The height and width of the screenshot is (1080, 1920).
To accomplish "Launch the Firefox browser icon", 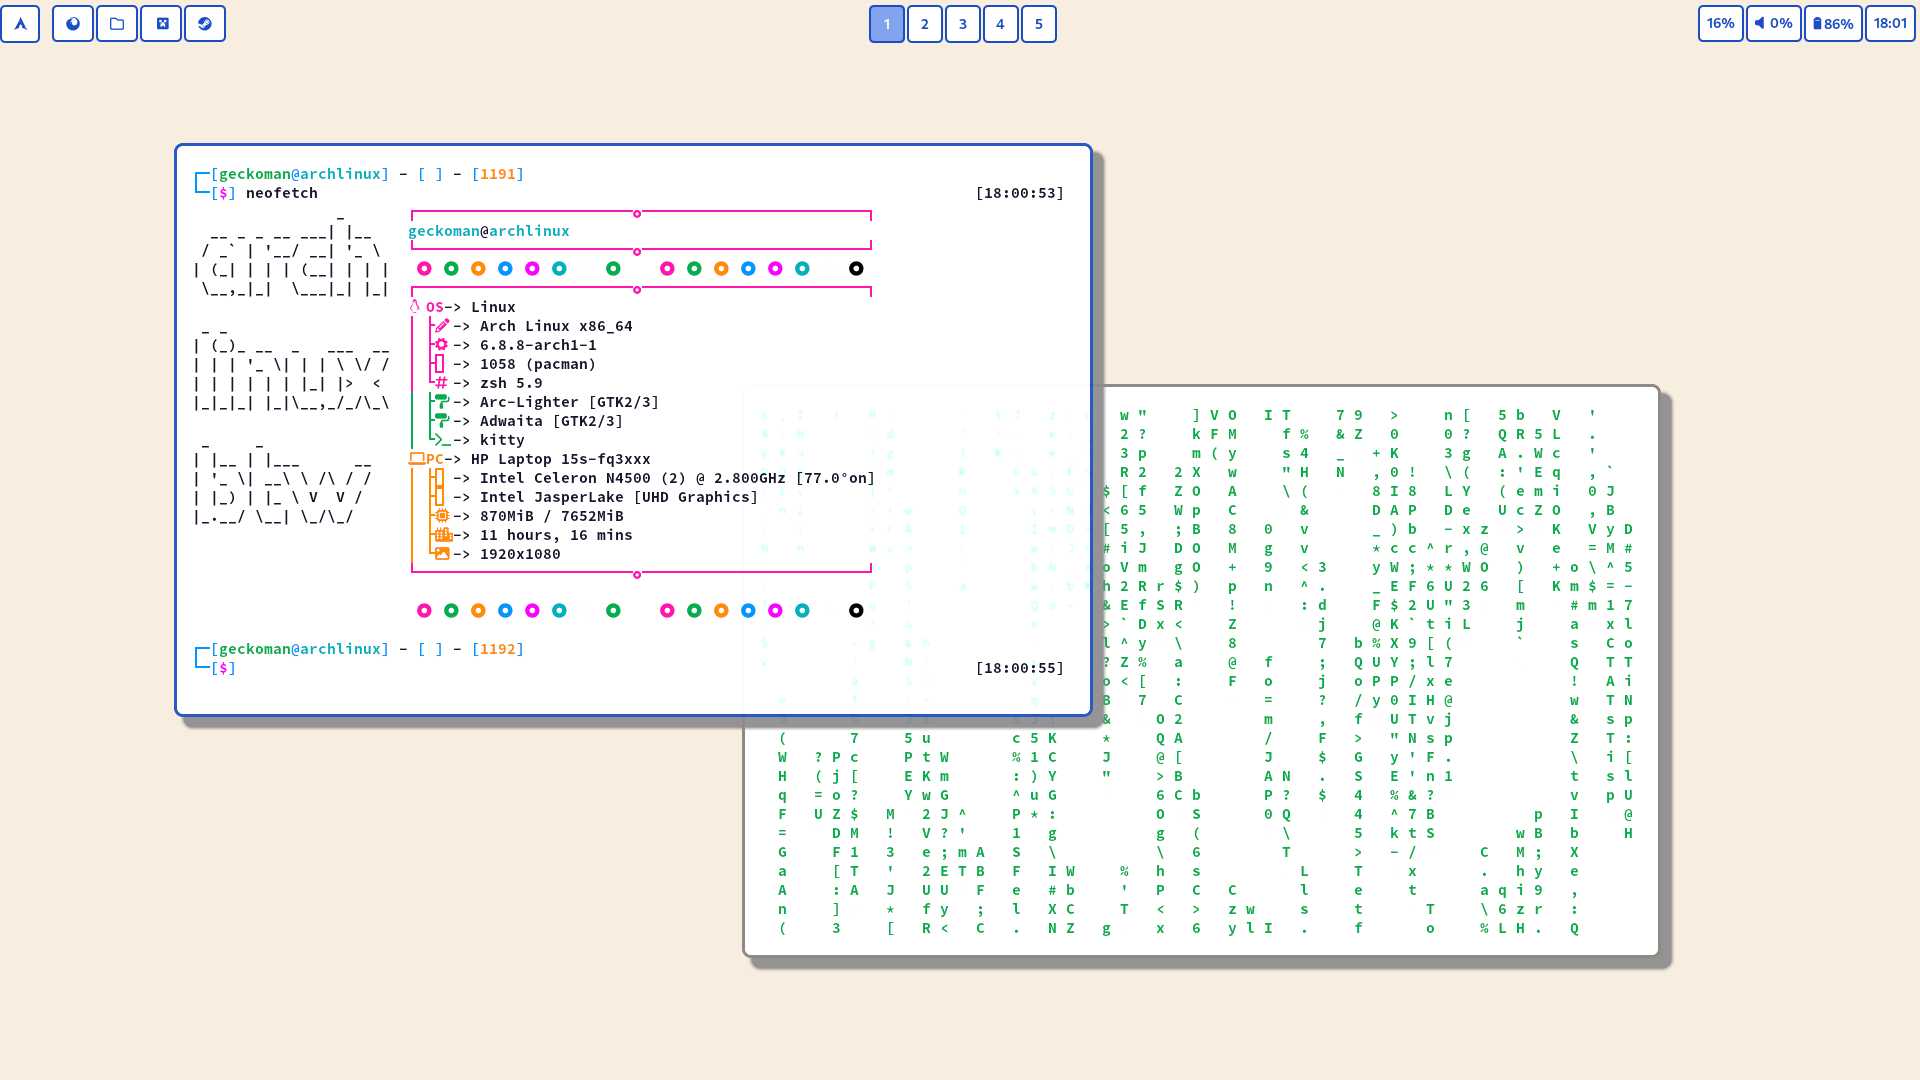I will click(73, 24).
